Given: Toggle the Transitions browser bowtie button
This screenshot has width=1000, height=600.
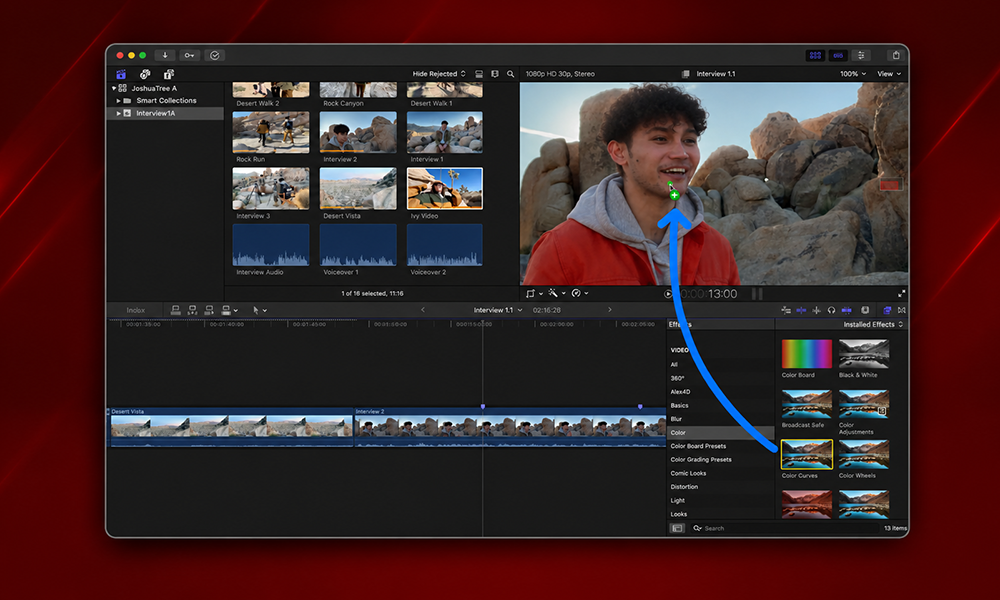Looking at the screenshot, I should click(901, 311).
